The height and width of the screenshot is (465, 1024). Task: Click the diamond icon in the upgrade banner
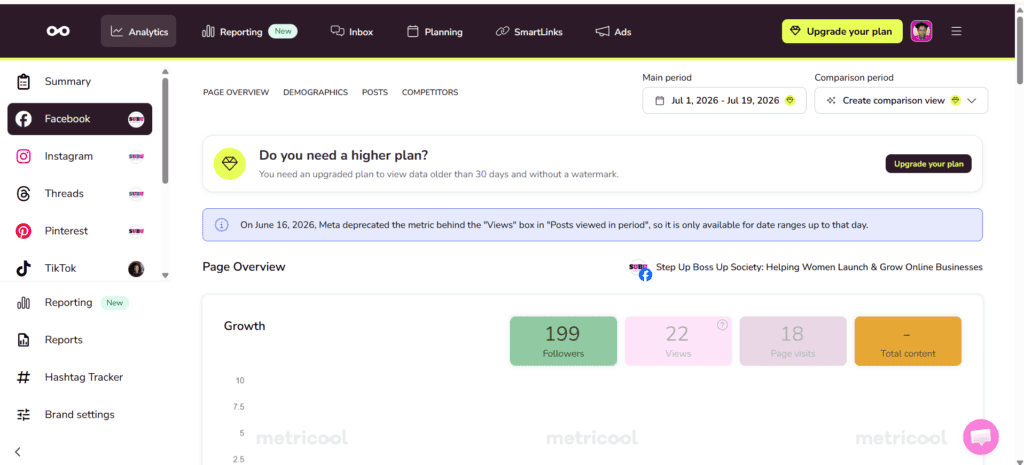(x=230, y=164)
